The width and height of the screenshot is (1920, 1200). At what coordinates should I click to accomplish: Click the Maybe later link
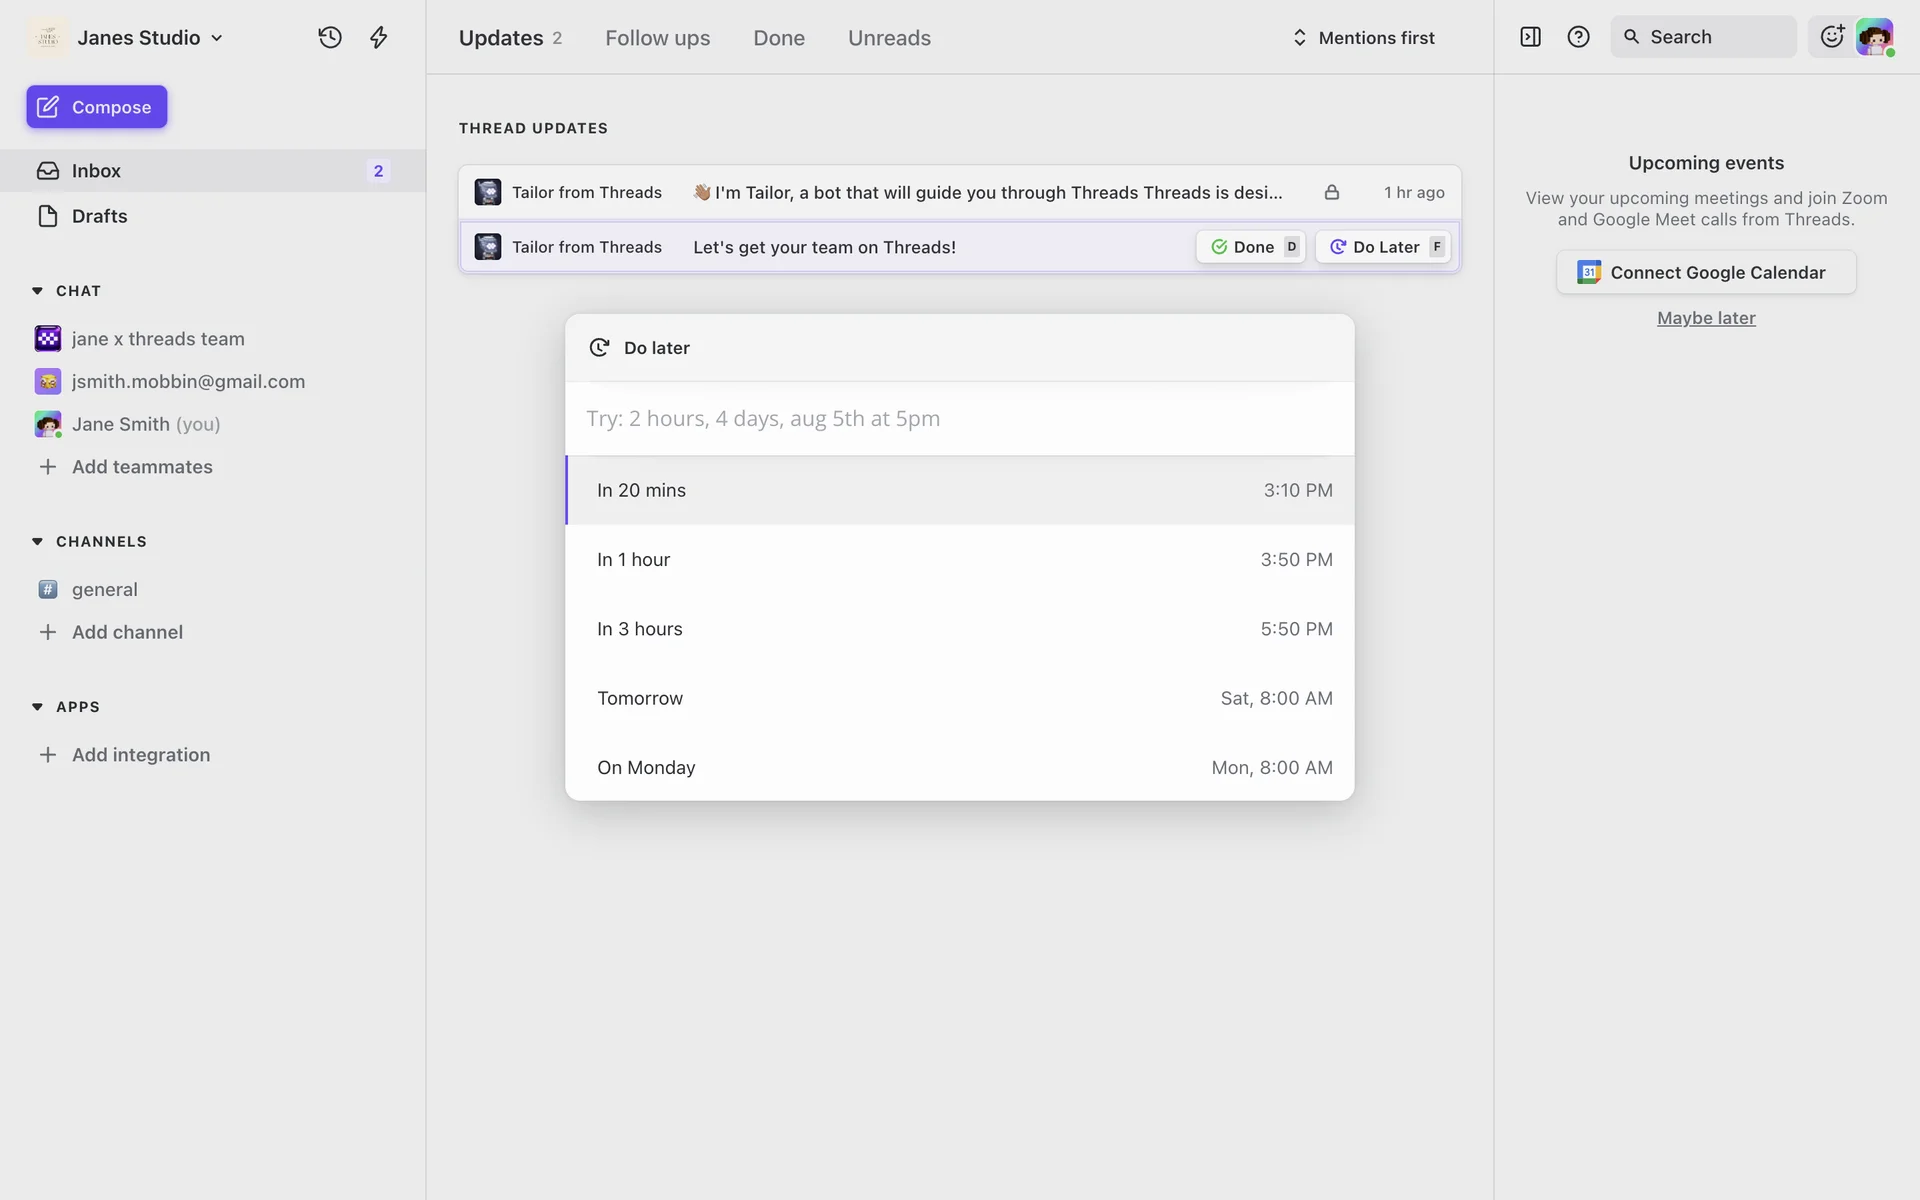pyautogui.click(x=1706, y=318)
